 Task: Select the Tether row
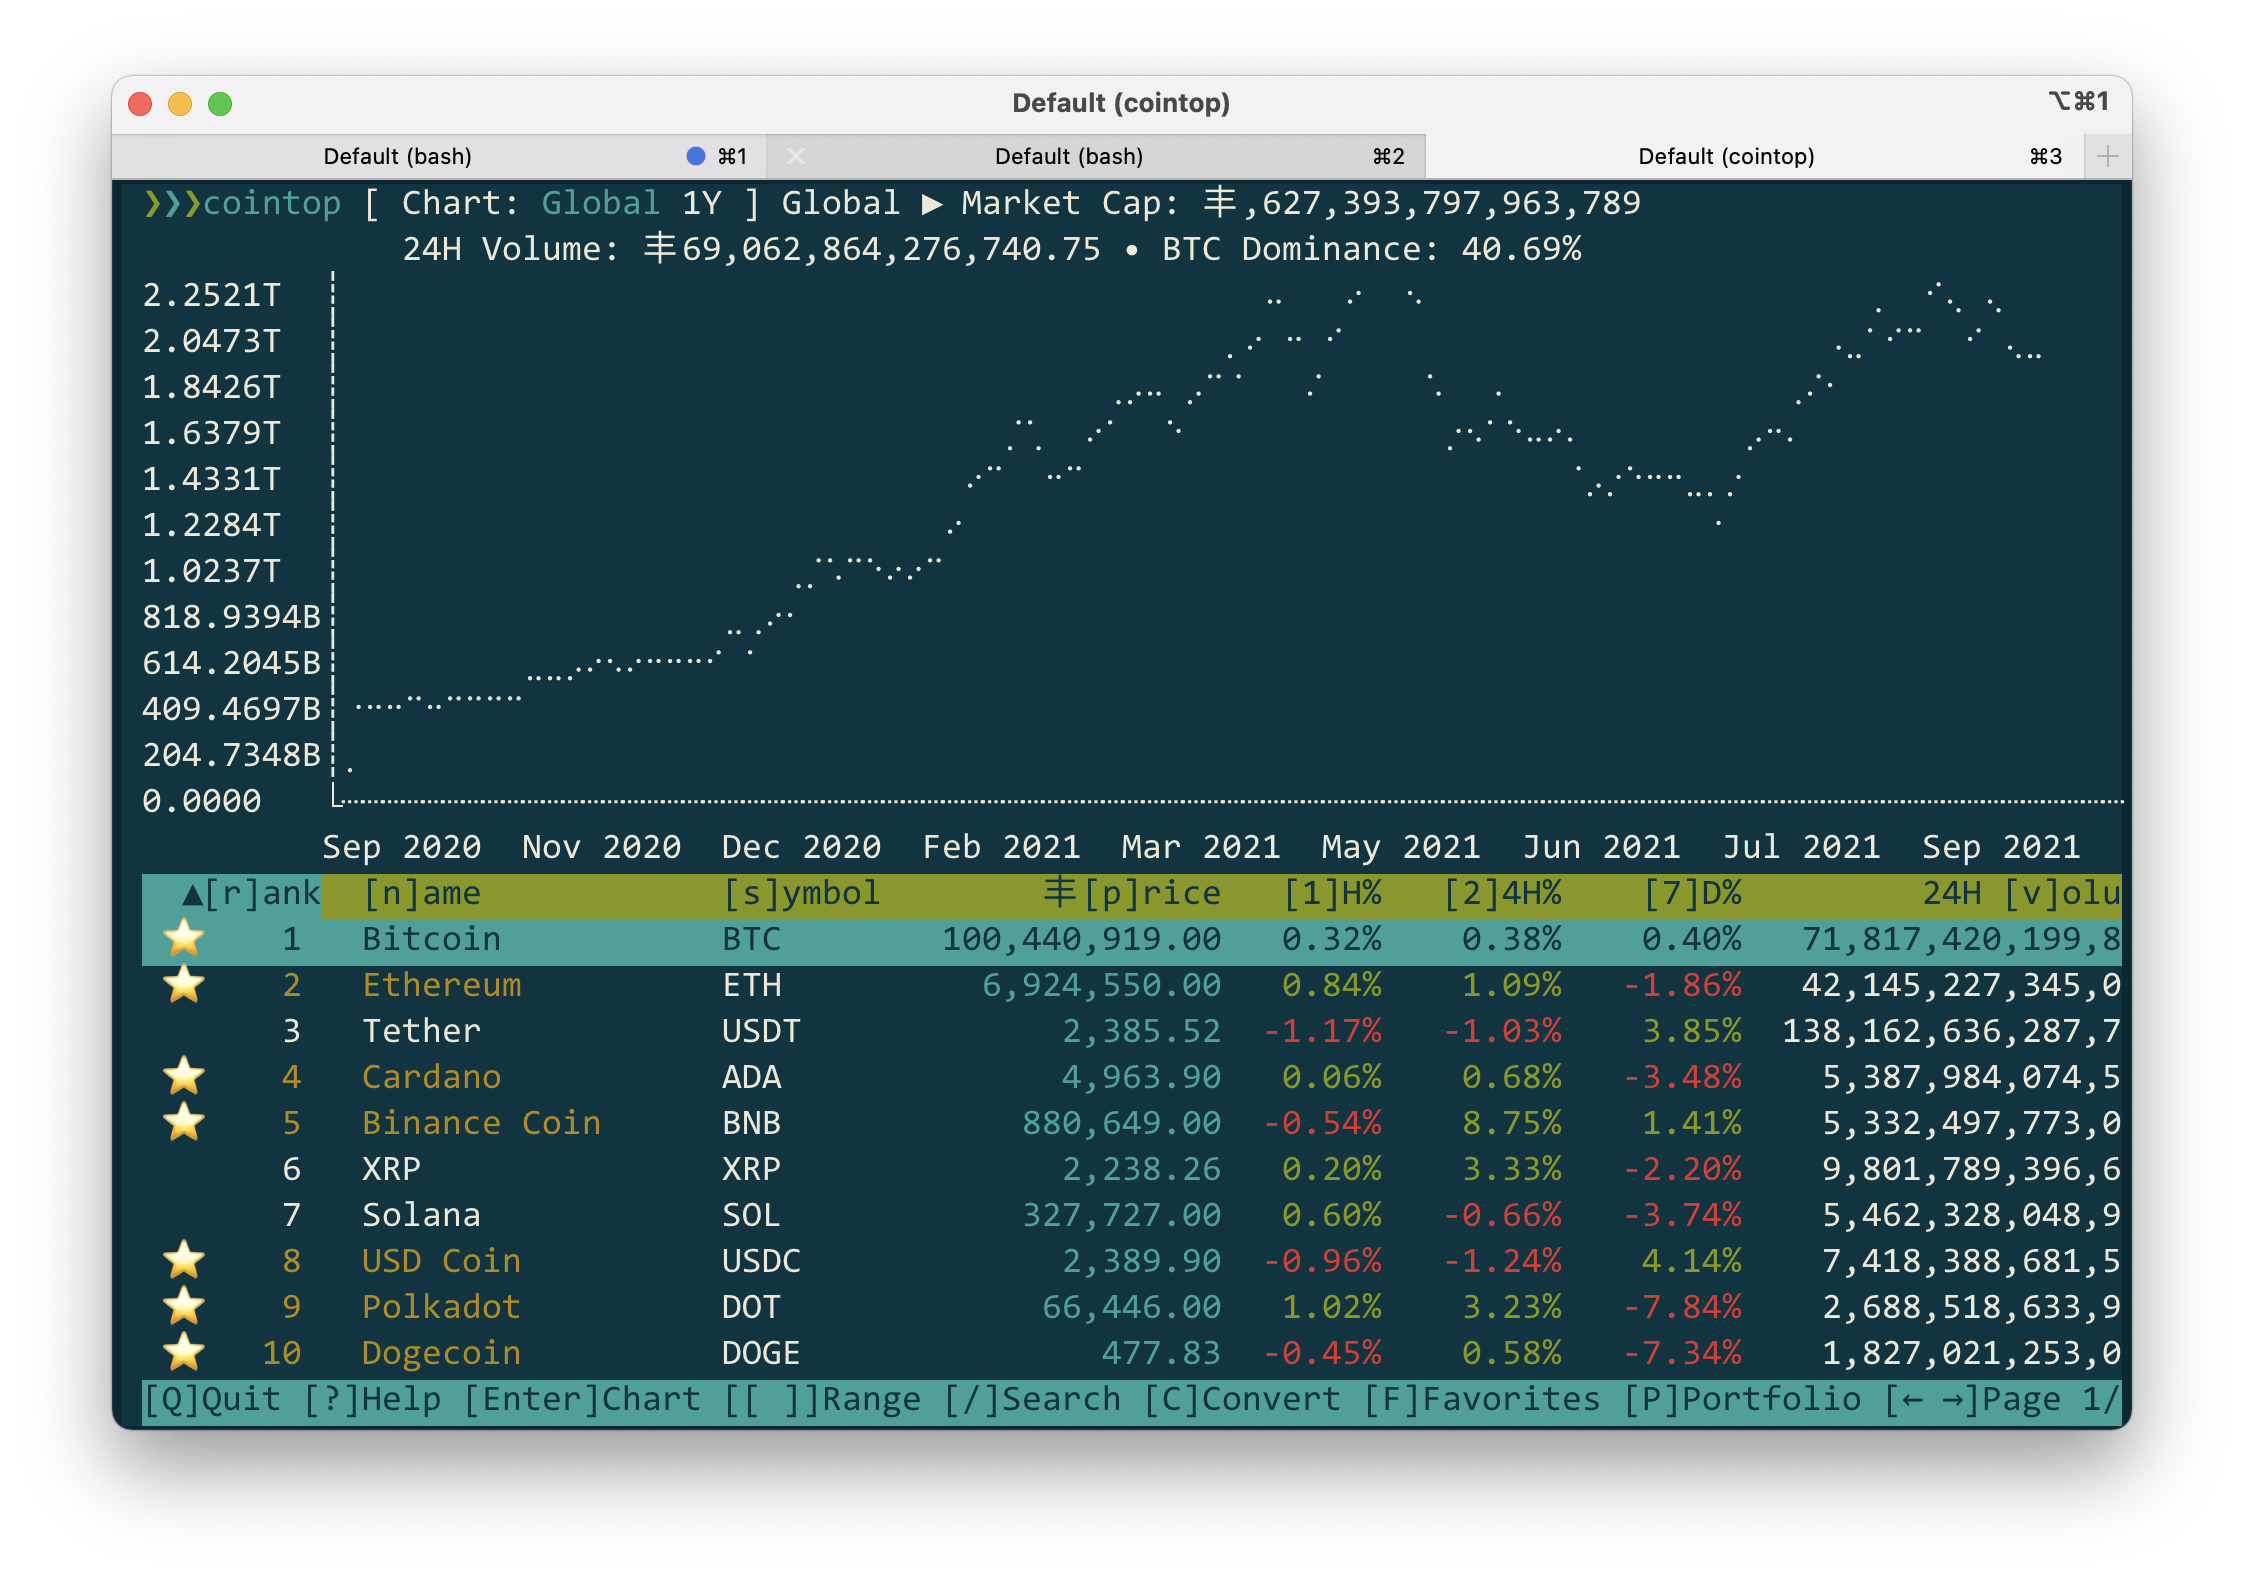tap(421, 1031)
